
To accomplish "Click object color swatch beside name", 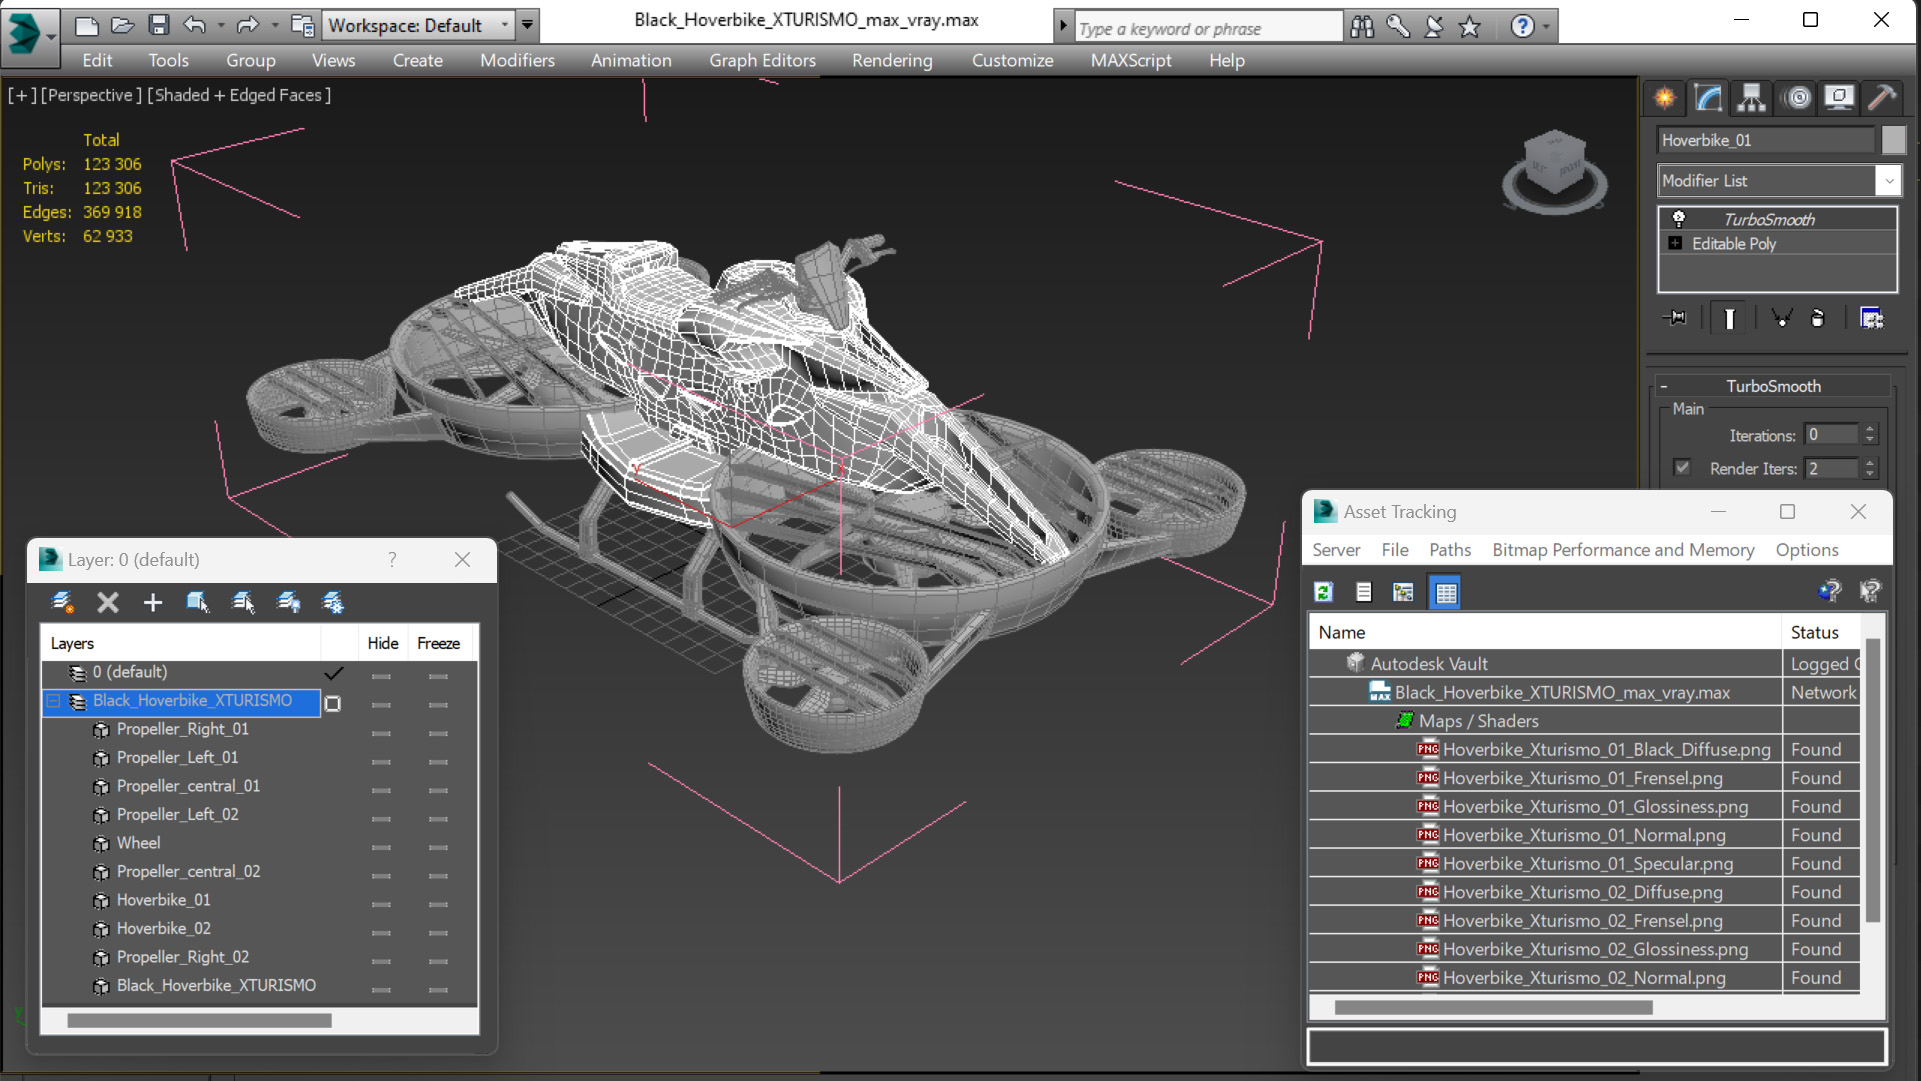I will 1893,140.
